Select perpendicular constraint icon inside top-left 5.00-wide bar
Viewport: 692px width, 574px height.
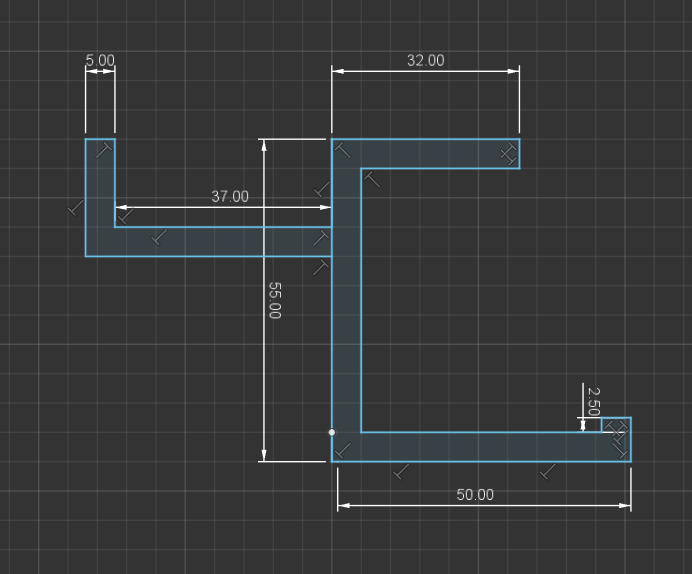pyautogui.click(x=104, y=150)
